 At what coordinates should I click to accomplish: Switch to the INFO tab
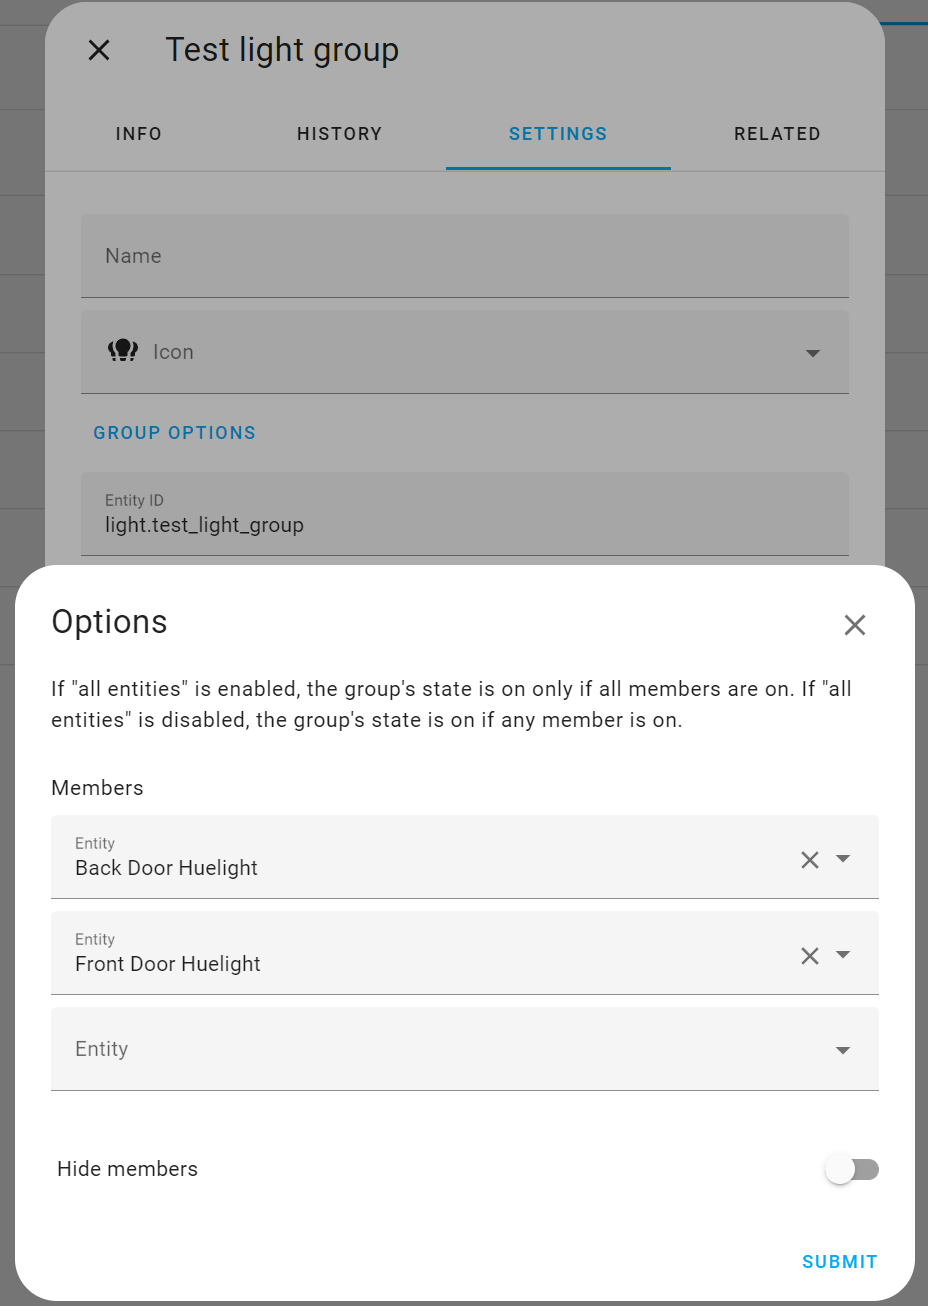[138, 133]
